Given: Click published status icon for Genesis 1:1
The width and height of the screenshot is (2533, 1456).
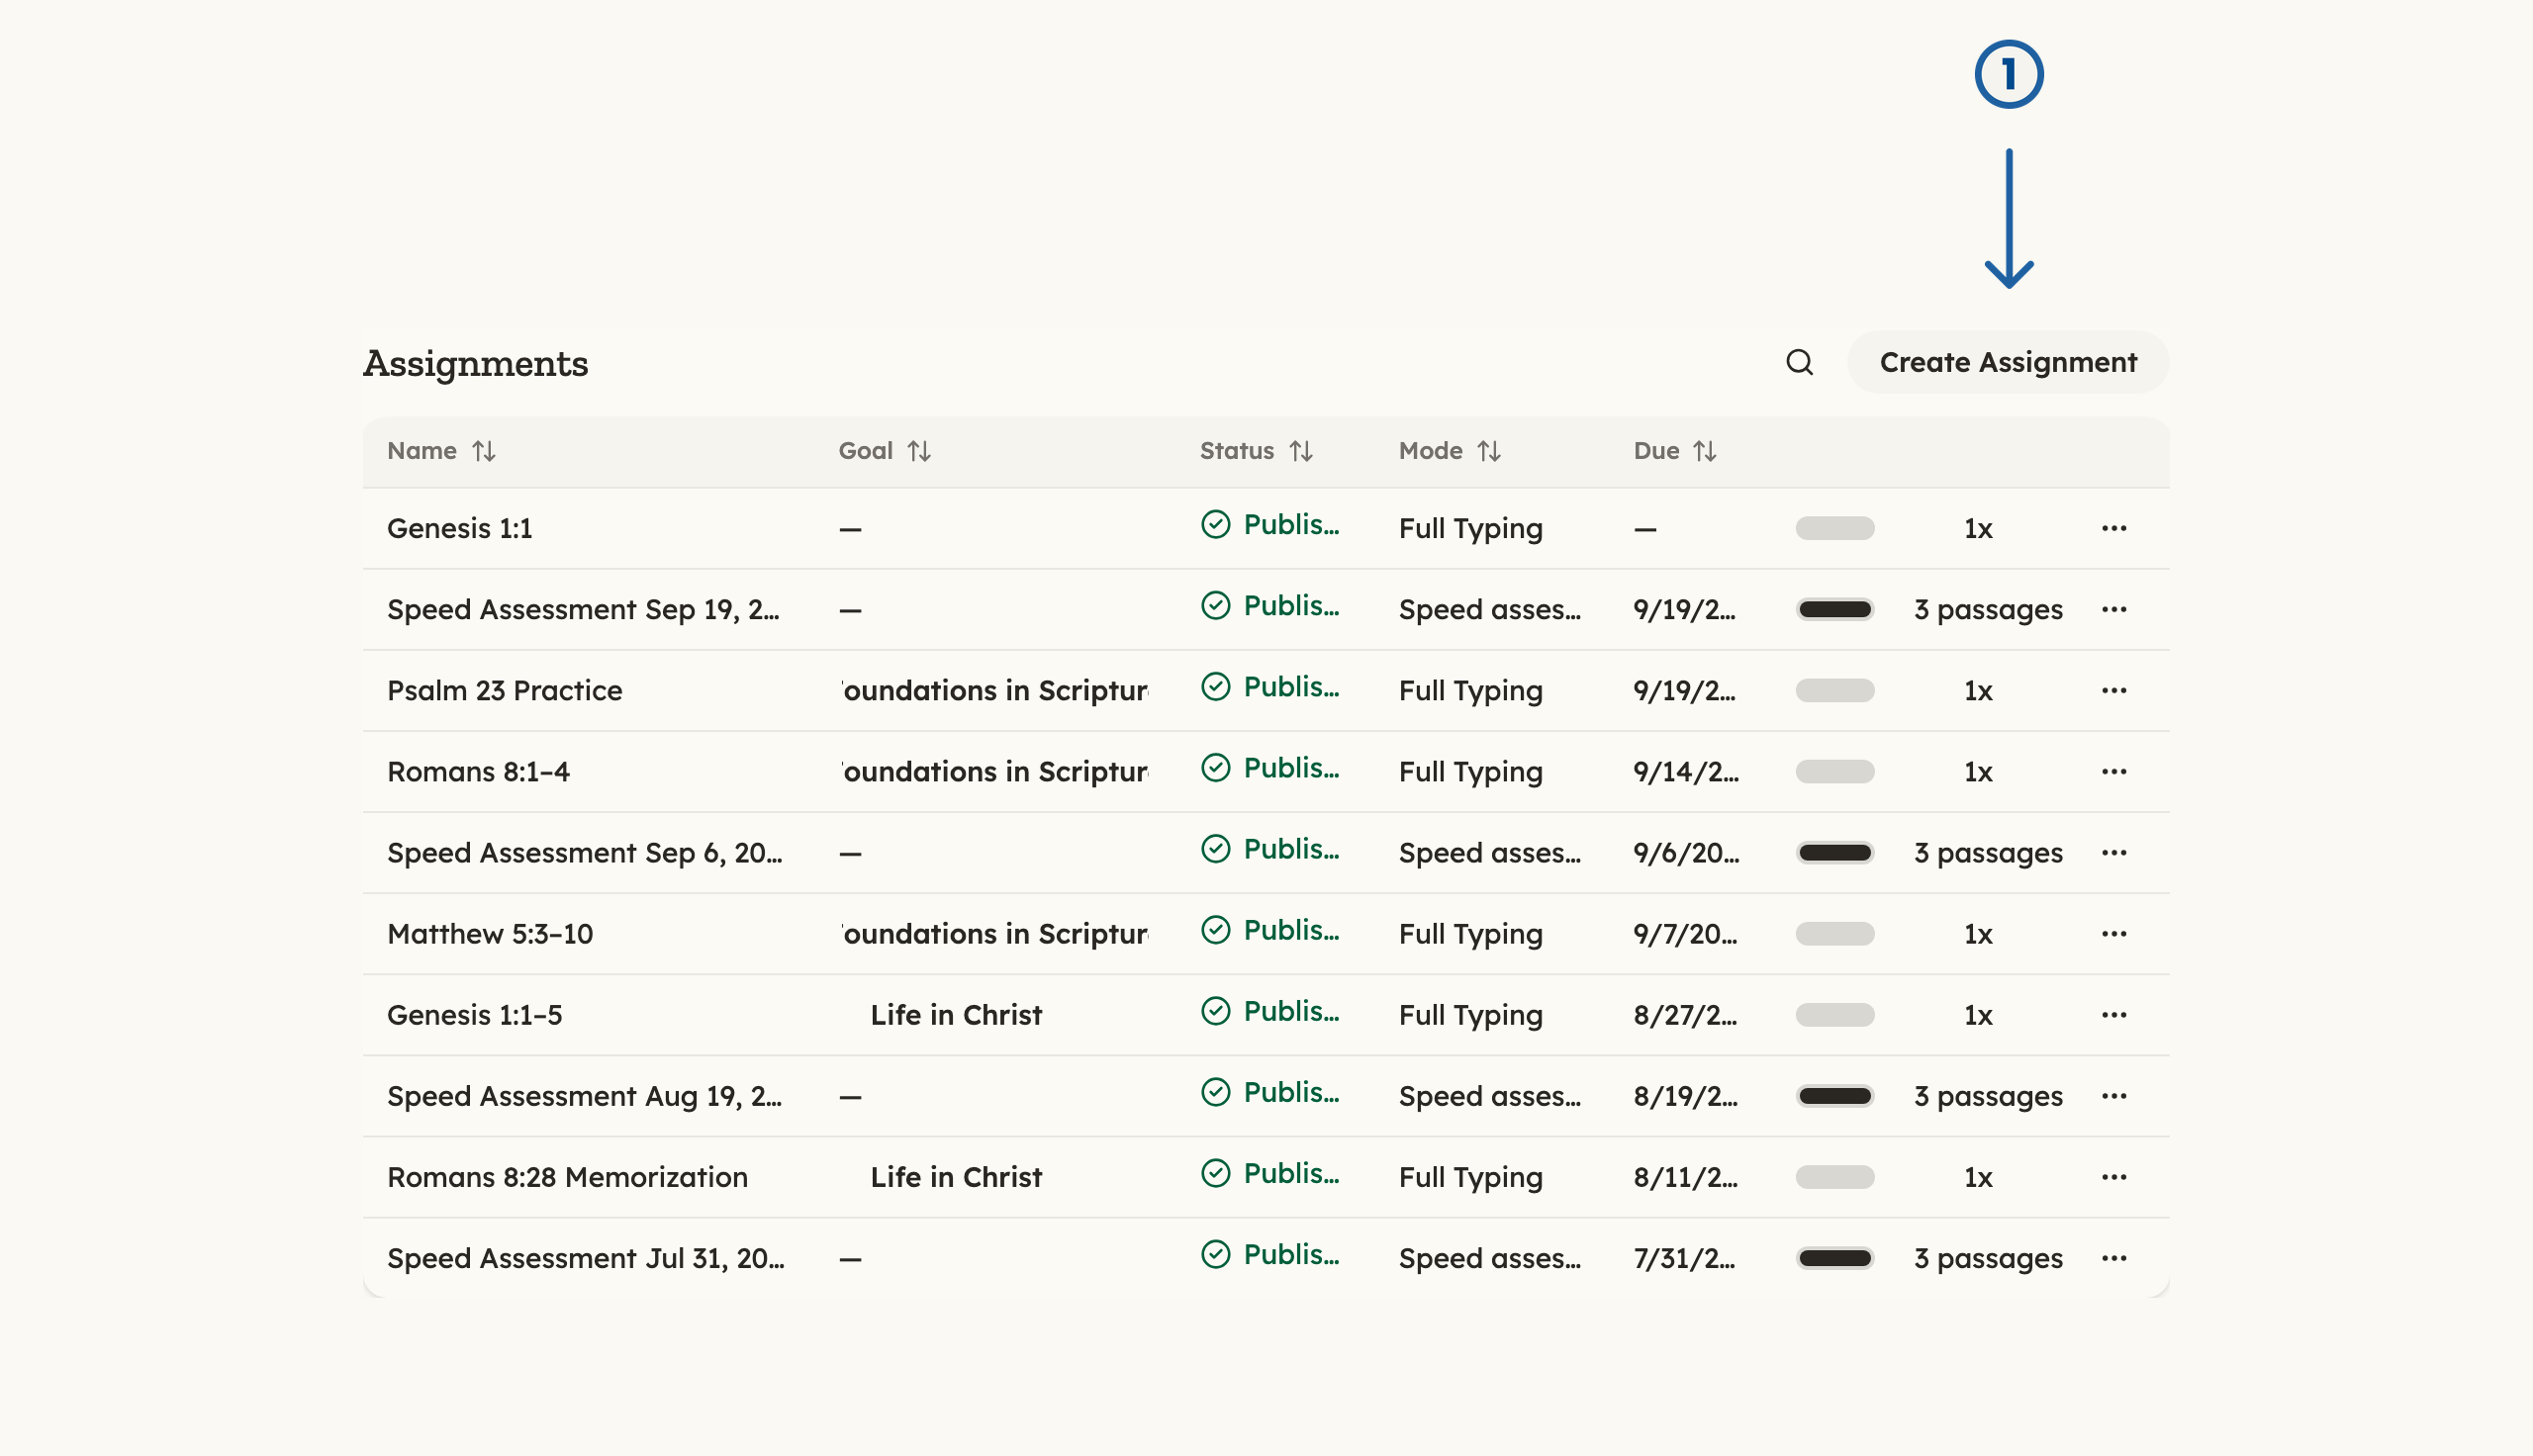Looking at the screenshot, I should coord(1215,524).
